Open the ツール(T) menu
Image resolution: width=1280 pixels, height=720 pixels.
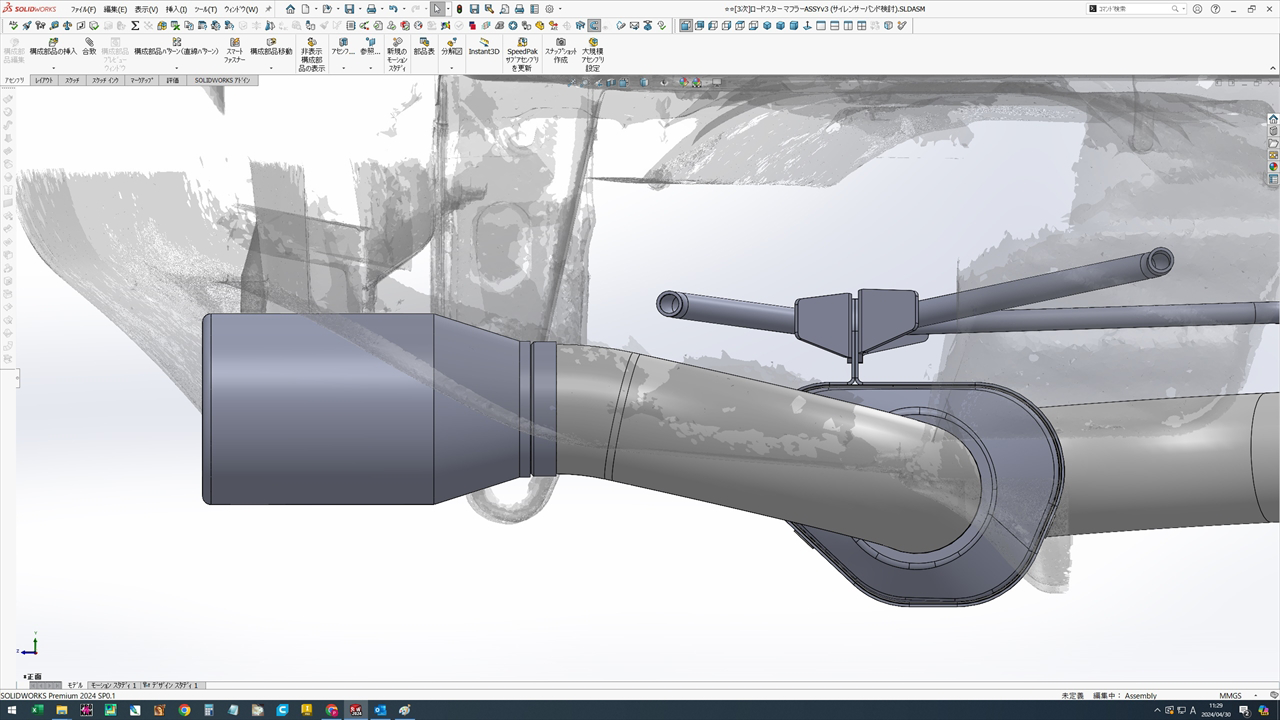click(205, 9)
